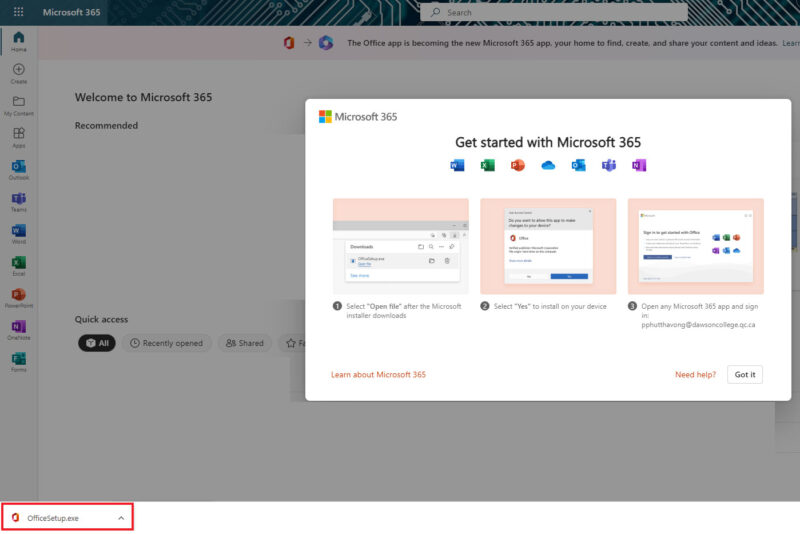This screenshot has height=534, width=800.
Task: Dismiss the dialog with Got it
Action: pyautogui.click(x=745, y=374)
